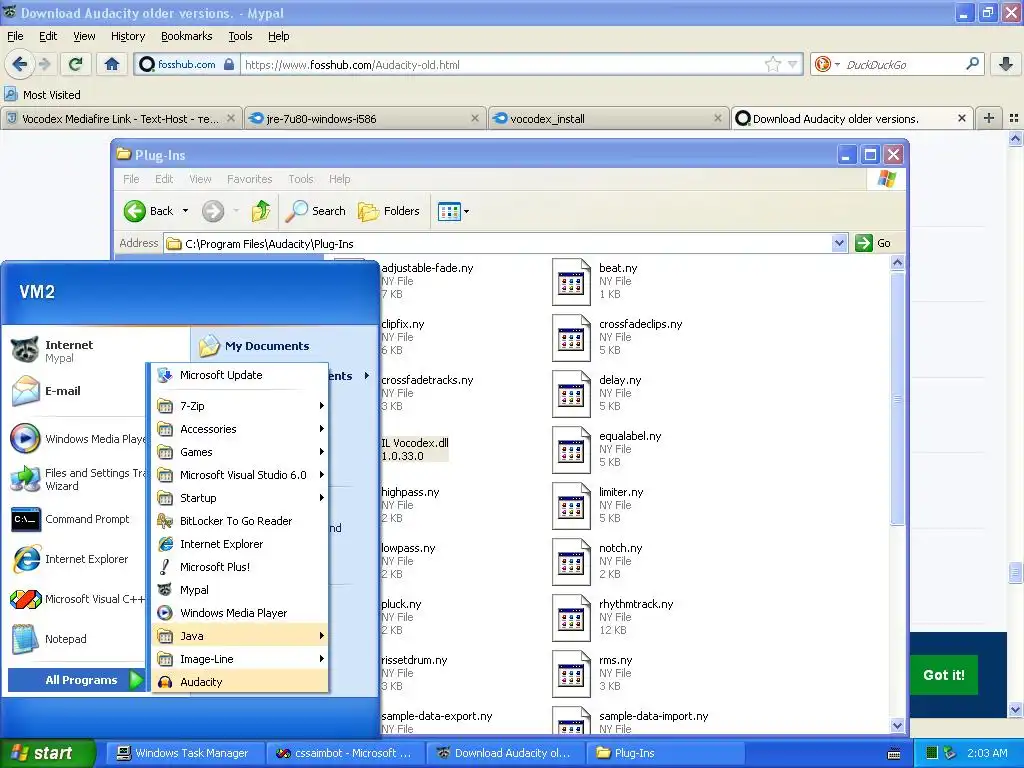Click Explorer vertical scrollbar down arrow
This screenshot has height=768, width=1024.
[897, 725]
